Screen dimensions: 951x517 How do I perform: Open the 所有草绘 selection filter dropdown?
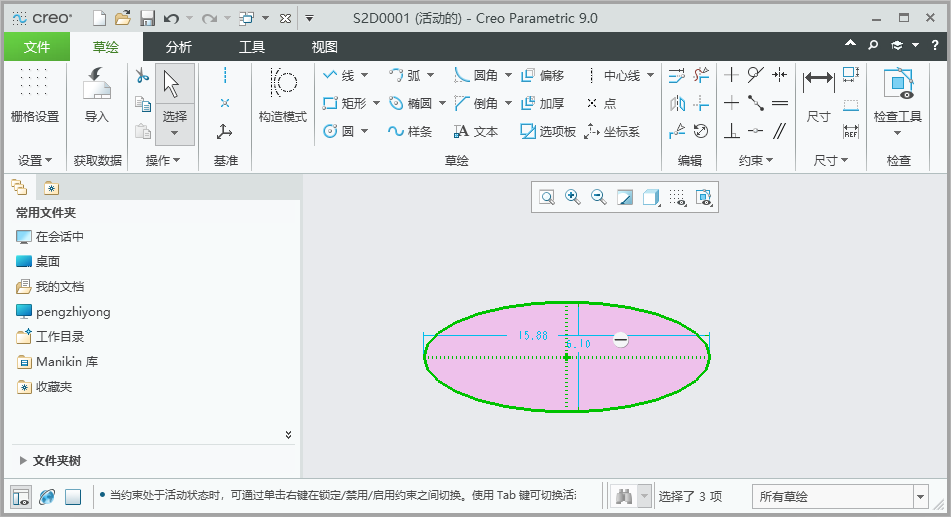click(x=921, y=497)
